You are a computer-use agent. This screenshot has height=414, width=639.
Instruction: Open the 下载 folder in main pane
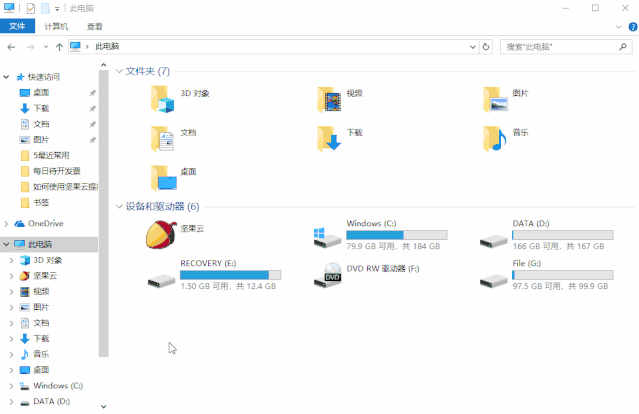point(329,139)
